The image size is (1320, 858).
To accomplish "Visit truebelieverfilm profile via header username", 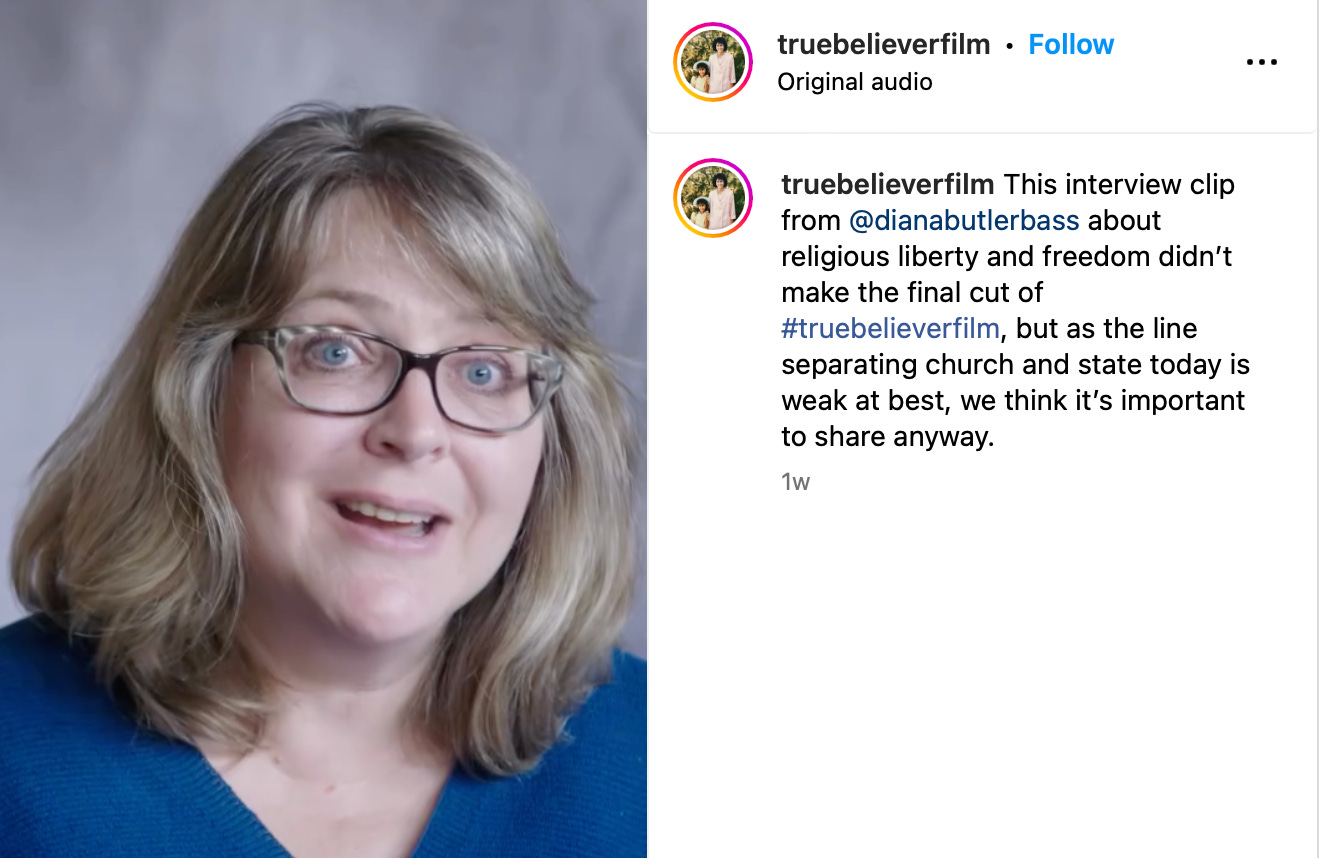I will coord(884,44).
